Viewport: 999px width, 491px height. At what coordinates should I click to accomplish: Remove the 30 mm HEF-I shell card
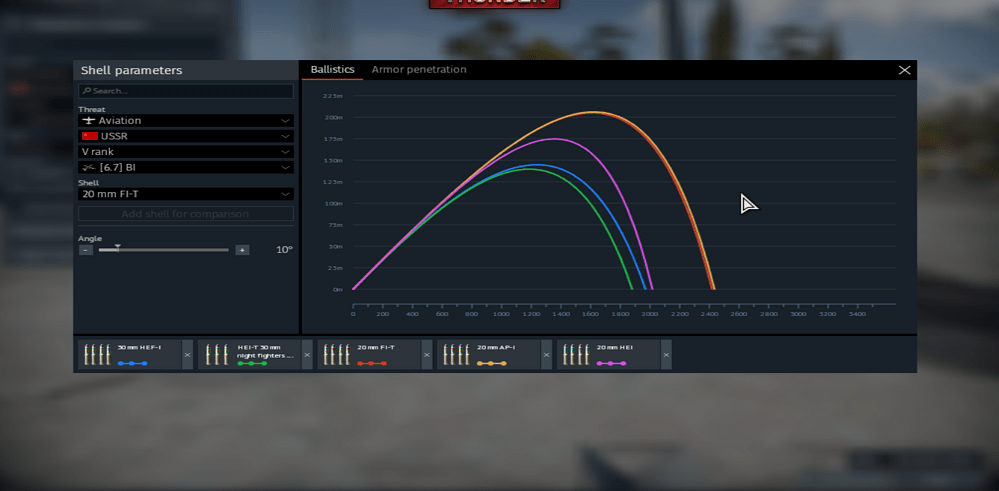(x=187, y=355)
